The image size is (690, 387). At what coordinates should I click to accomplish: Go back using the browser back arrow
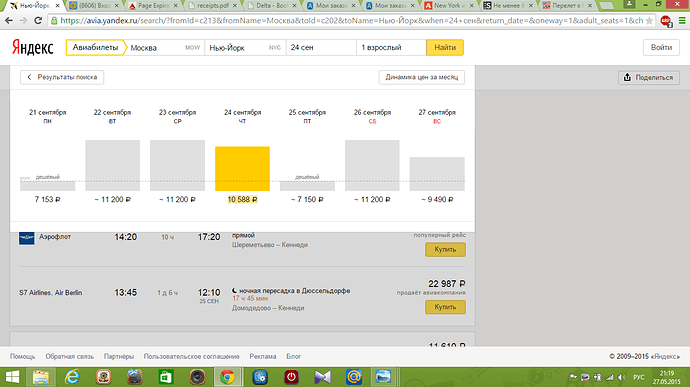tap(9, 21)
